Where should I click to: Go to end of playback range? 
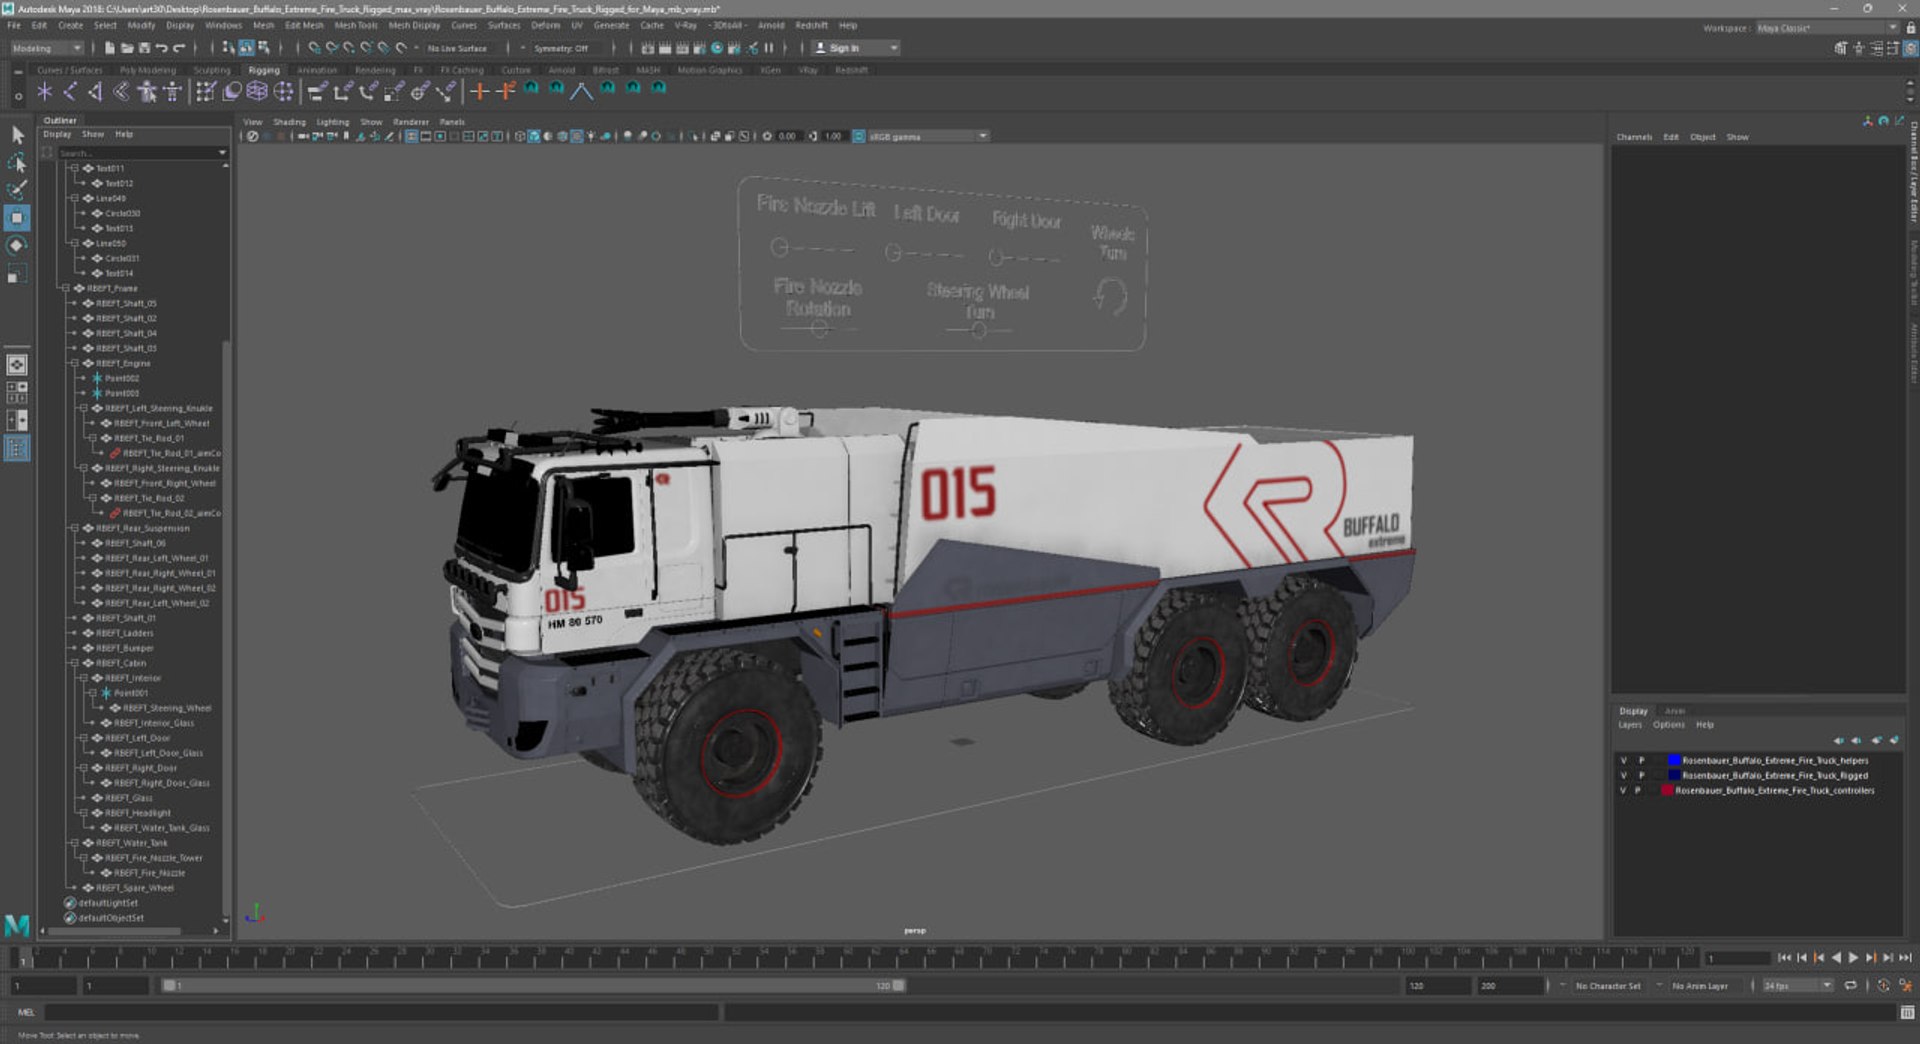1905,958
